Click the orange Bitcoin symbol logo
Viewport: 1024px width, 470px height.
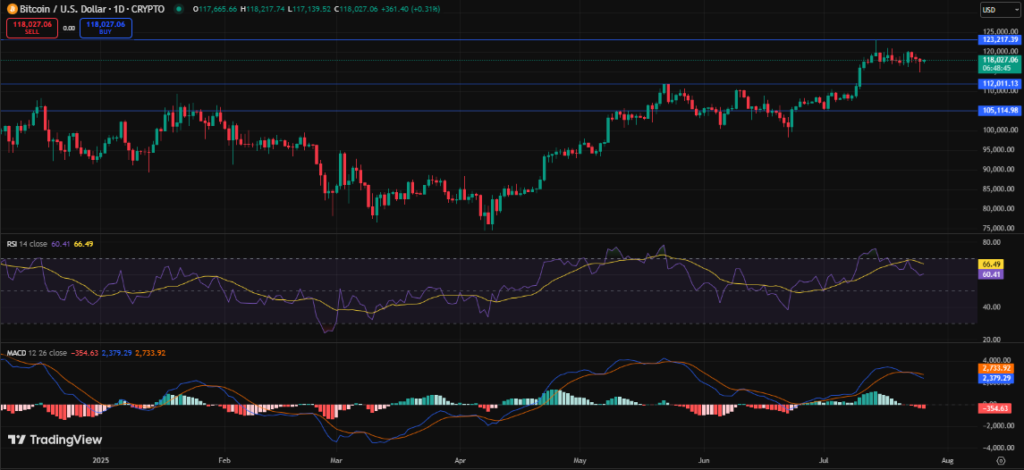(x=10, y=9)
